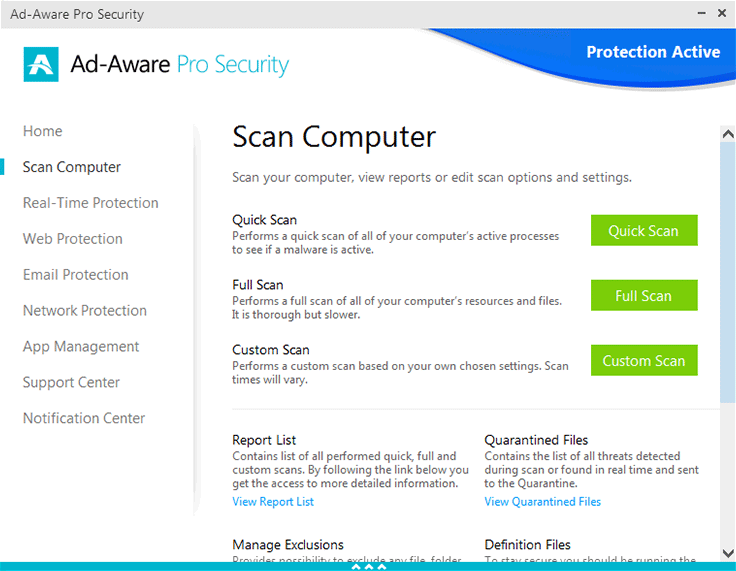
Task: Select Scan Computer in sidebar
Action: (x=72, y=167)
